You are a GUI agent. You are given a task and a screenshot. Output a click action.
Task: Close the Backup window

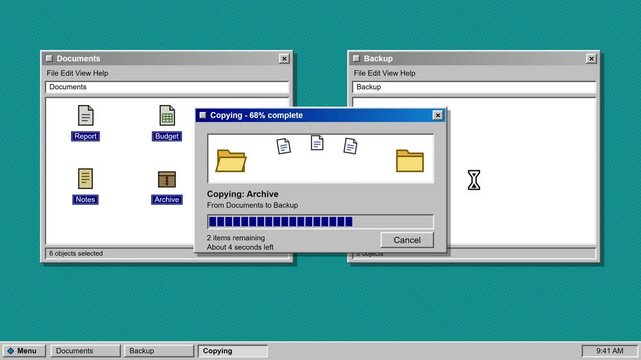(591, 58)
